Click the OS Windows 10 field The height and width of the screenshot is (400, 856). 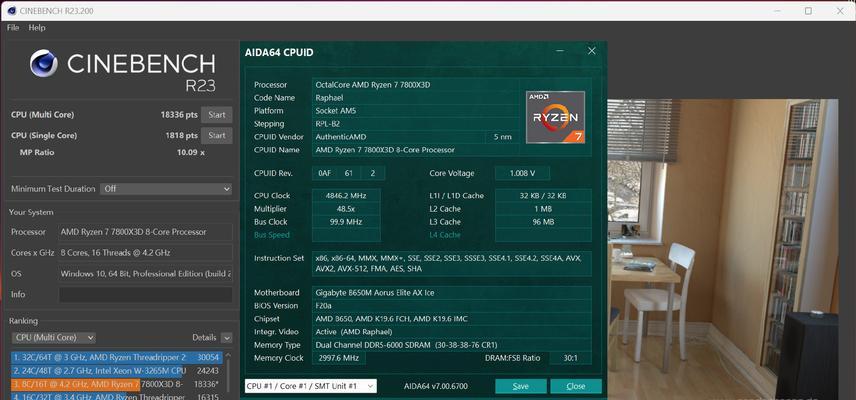145,273
